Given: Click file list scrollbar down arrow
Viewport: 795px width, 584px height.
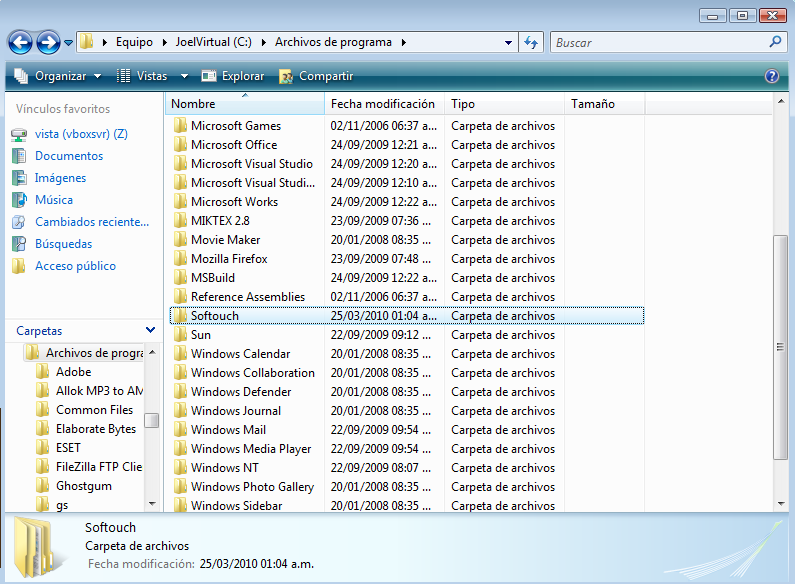Looking at the screenshot, I should pyautogui.click(x=781, y=504).
